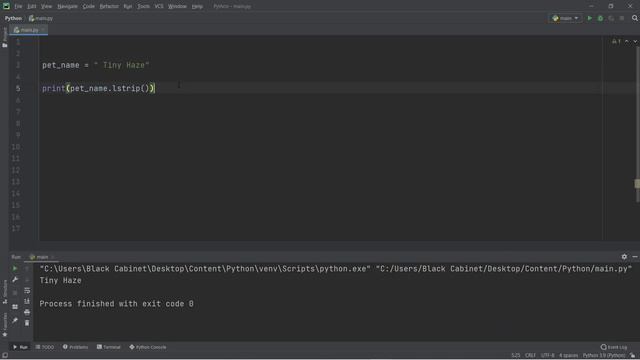Image resolution: width=640 pixels, height=360 pixels.
Task: Pin the Run tab with pin icon
Action: [15, 320]
